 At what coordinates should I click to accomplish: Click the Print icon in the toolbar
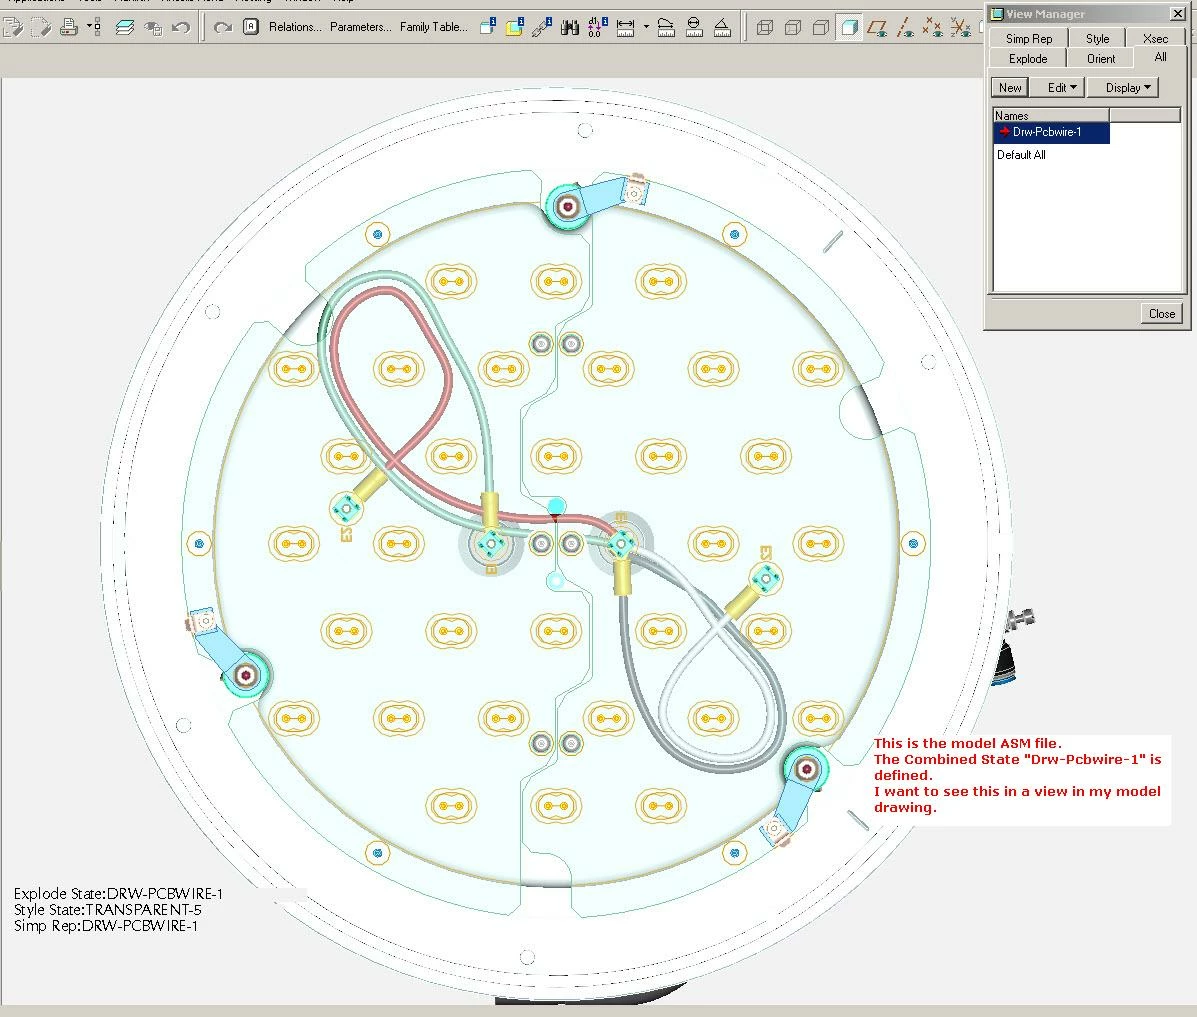pyautogui.click(x=69, y=27)
